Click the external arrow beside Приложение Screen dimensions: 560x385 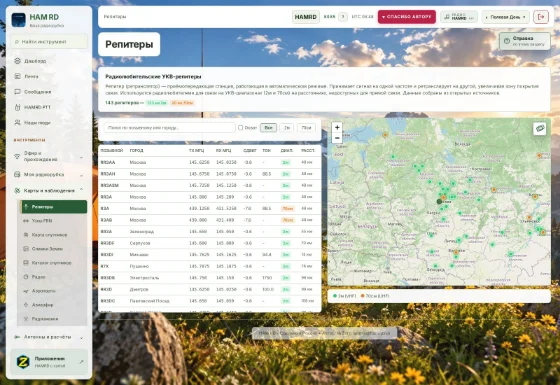pos(81,362)
